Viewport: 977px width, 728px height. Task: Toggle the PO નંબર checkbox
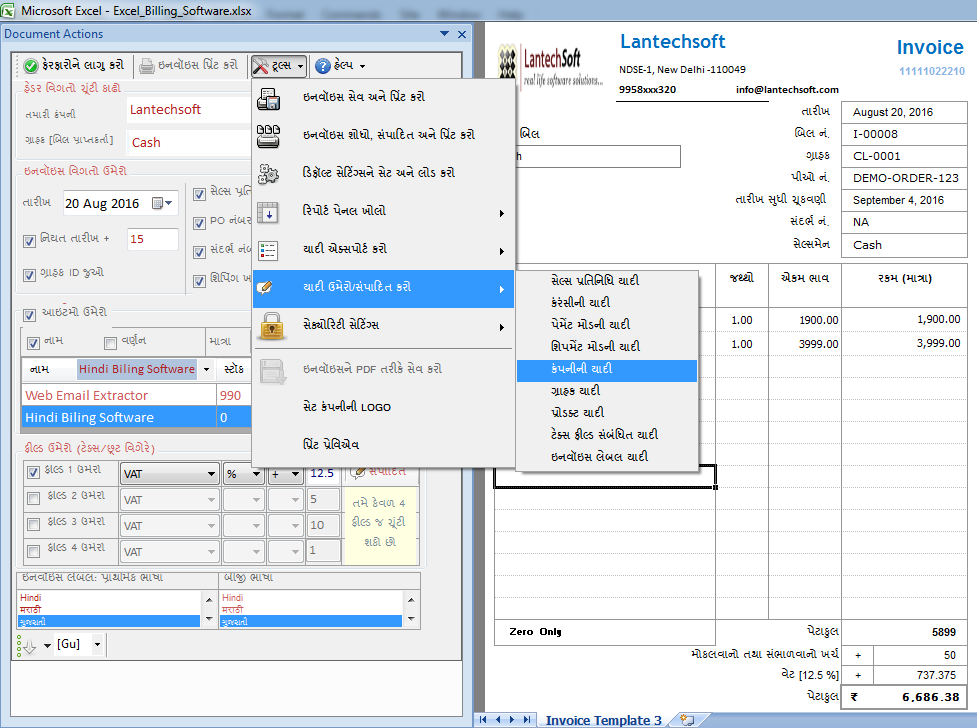(199, 223)
